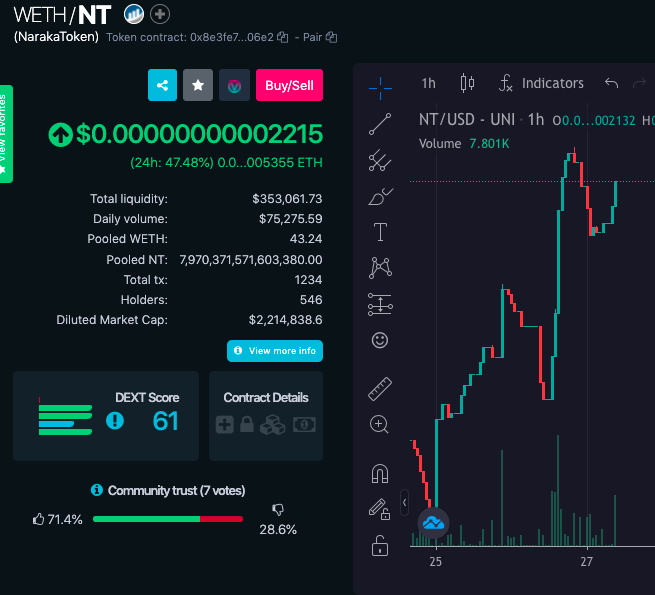Click the Volume 7.801K indicator label

click(464, 144)
